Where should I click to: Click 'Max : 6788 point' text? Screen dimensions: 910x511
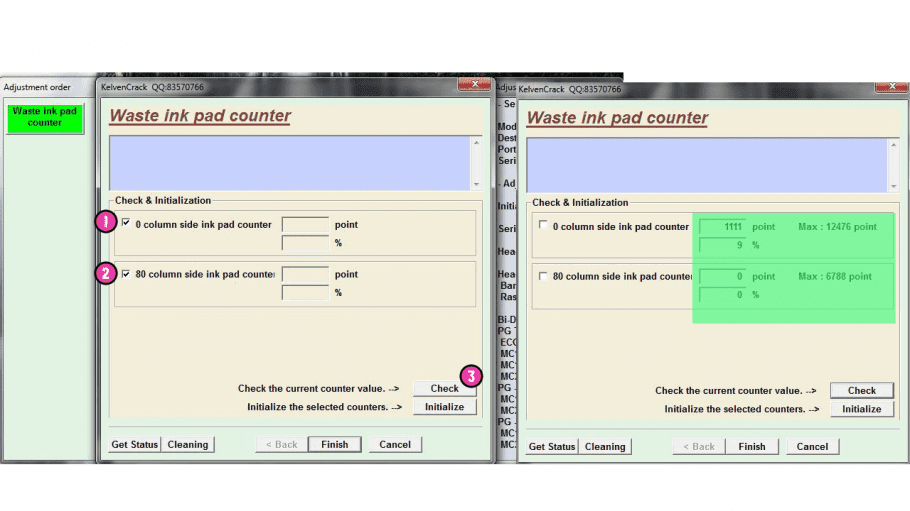[x=835, y=277]
